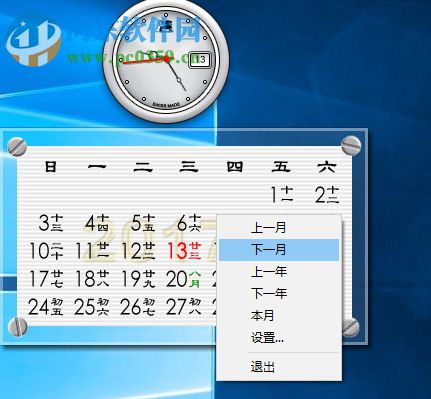Click the site logo icon on desktop

[34, 42]
